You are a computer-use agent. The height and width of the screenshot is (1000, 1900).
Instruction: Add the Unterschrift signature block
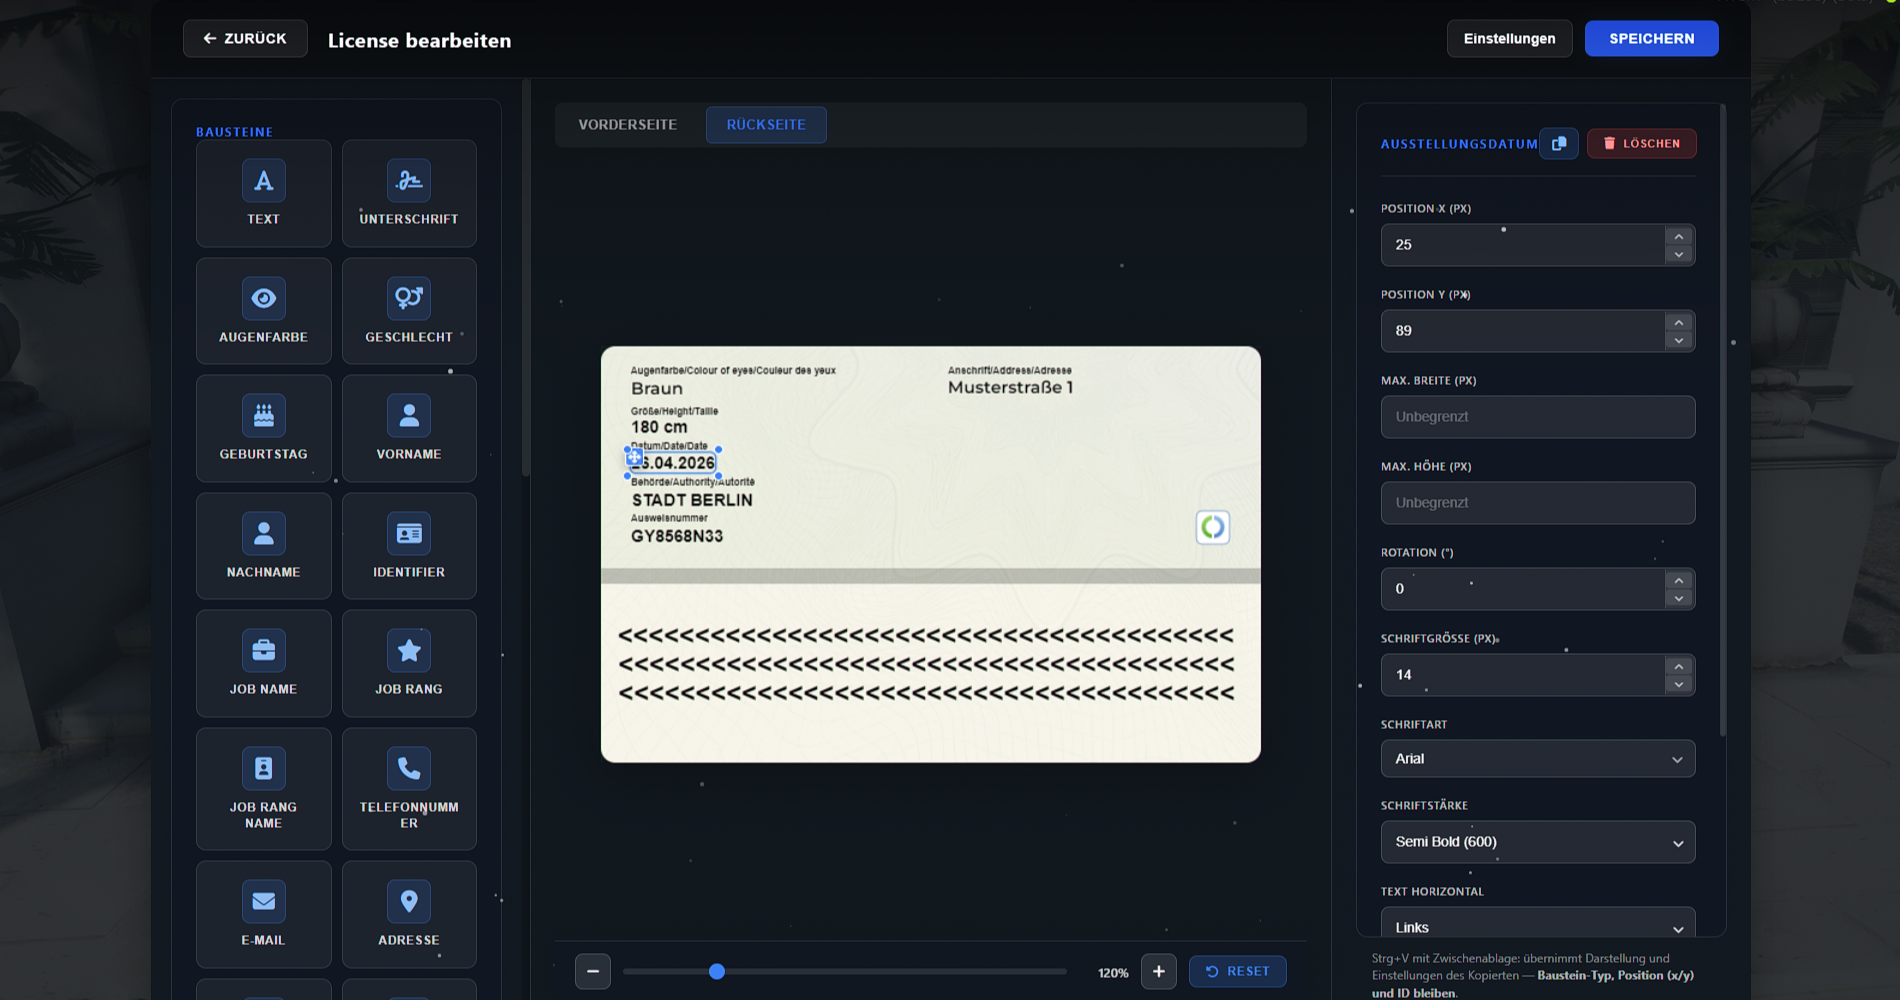409,193
